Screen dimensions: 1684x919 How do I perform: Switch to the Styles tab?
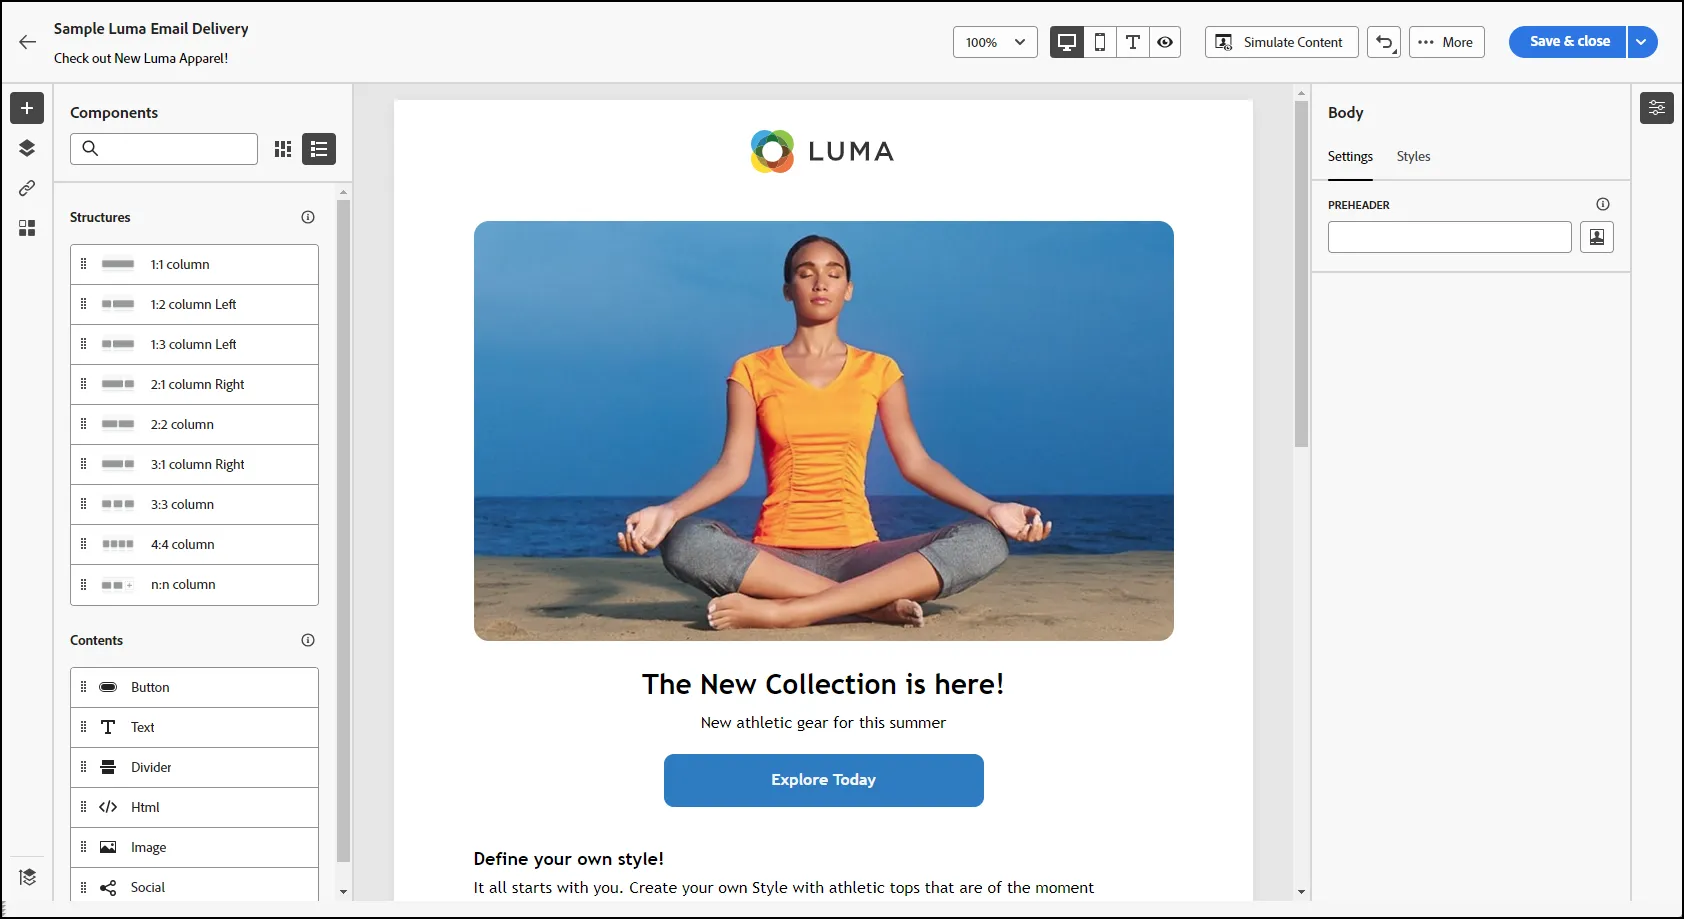click(x=1413, y=157)
